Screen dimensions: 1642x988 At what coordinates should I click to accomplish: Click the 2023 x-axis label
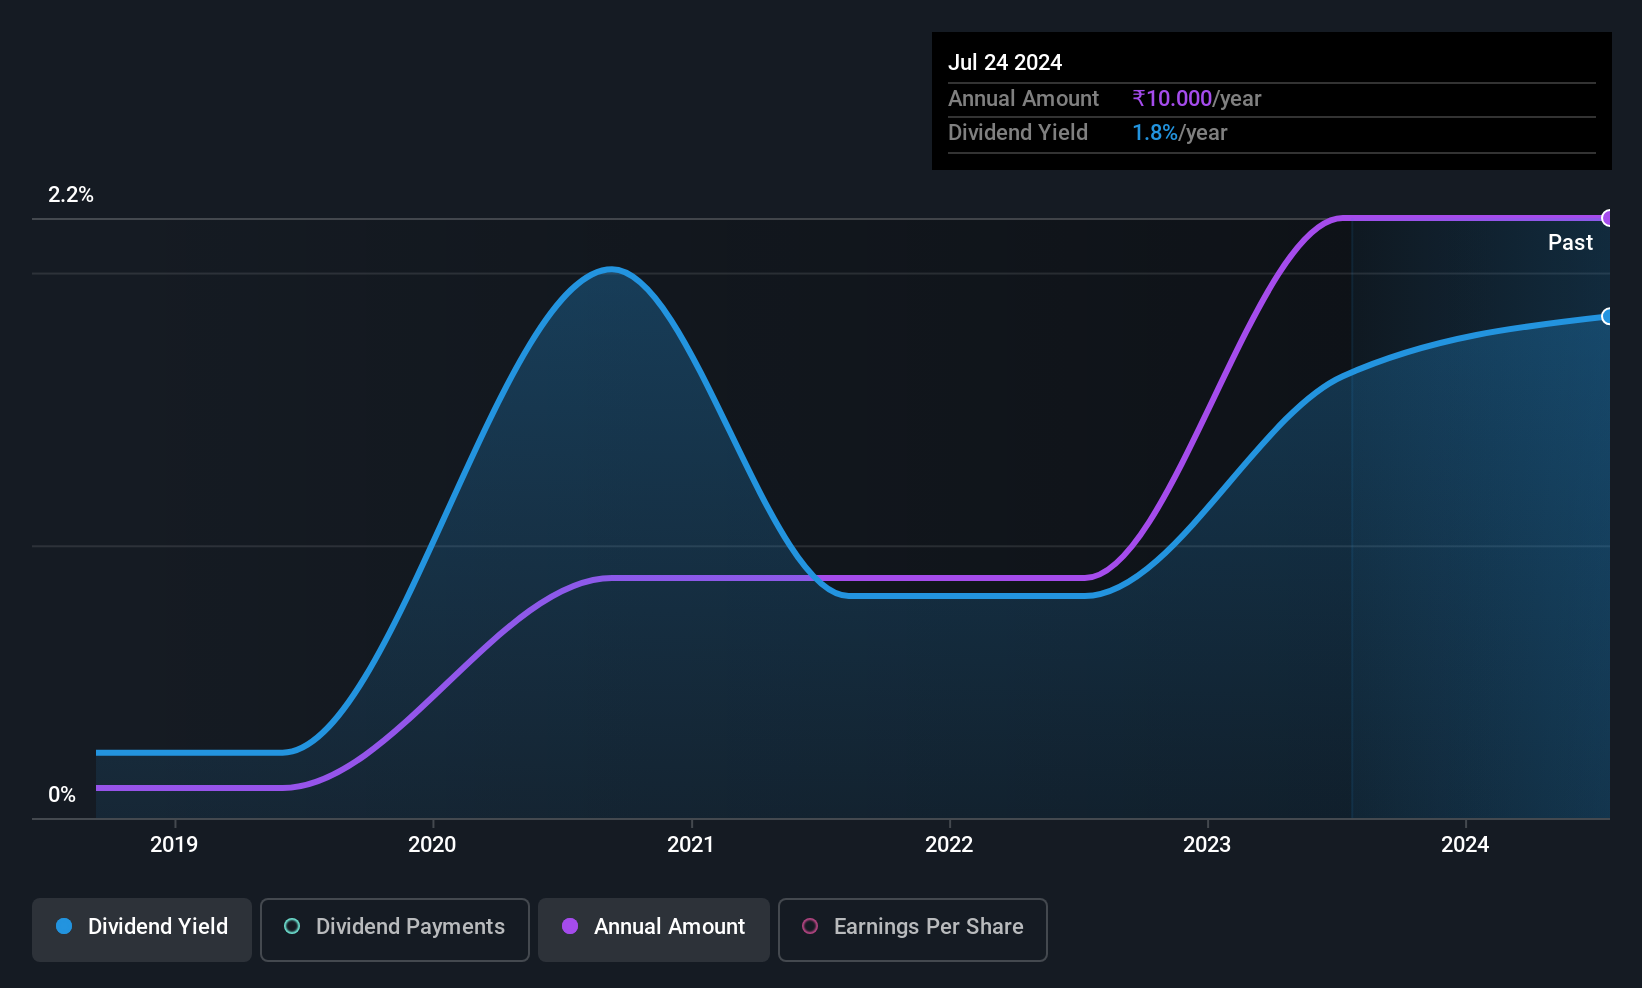pos(1207,845)
